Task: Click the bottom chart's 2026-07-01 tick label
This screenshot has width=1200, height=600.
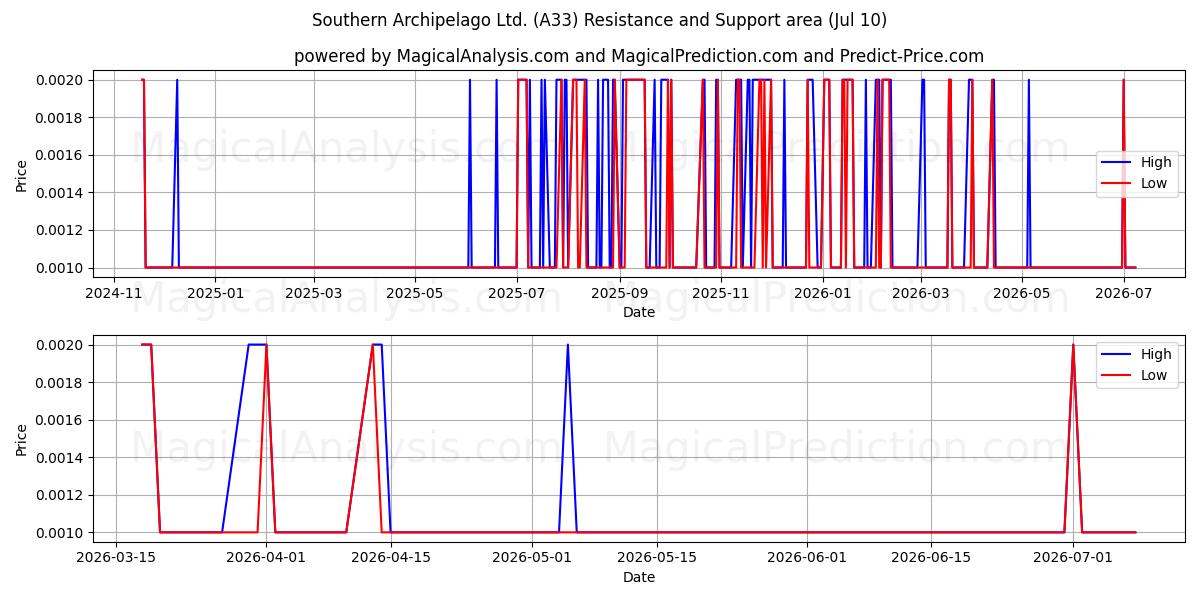Action: tap(1073, 558)
